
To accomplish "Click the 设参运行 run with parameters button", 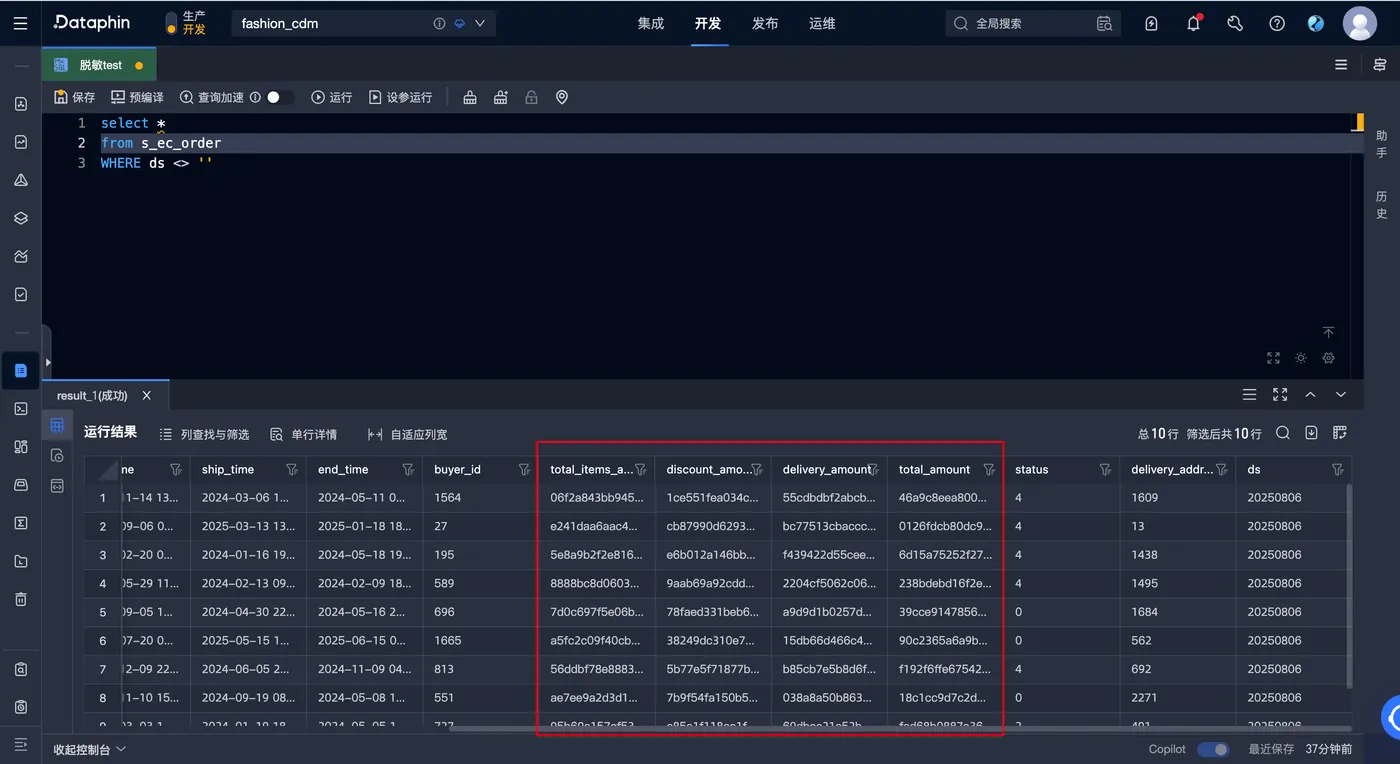I will click(401, 97).
